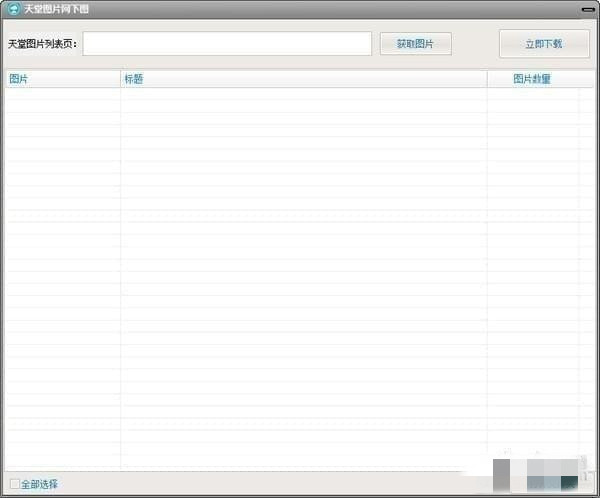Click the middle of the empty results list
This screenshot has height=498, width=600.
click(x=300, y=275)
